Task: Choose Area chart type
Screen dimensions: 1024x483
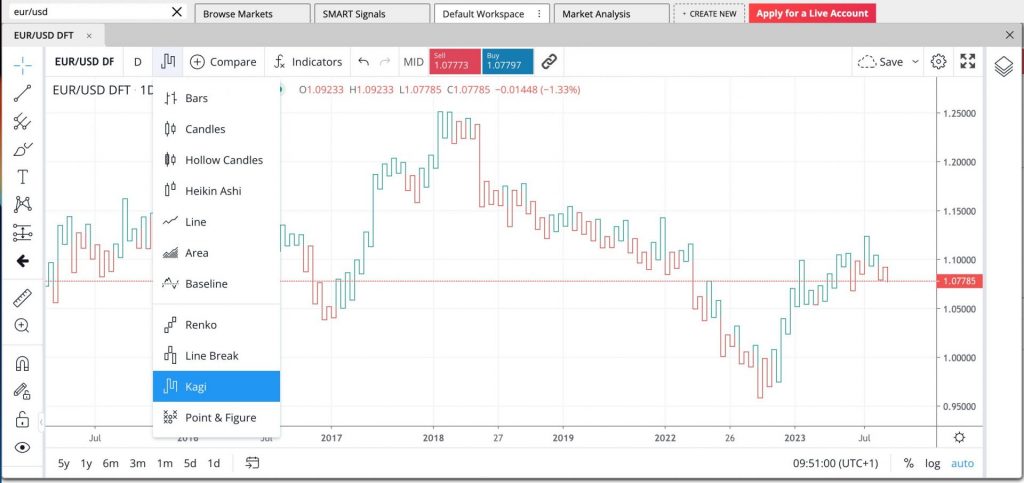Action: click(216, 253)
